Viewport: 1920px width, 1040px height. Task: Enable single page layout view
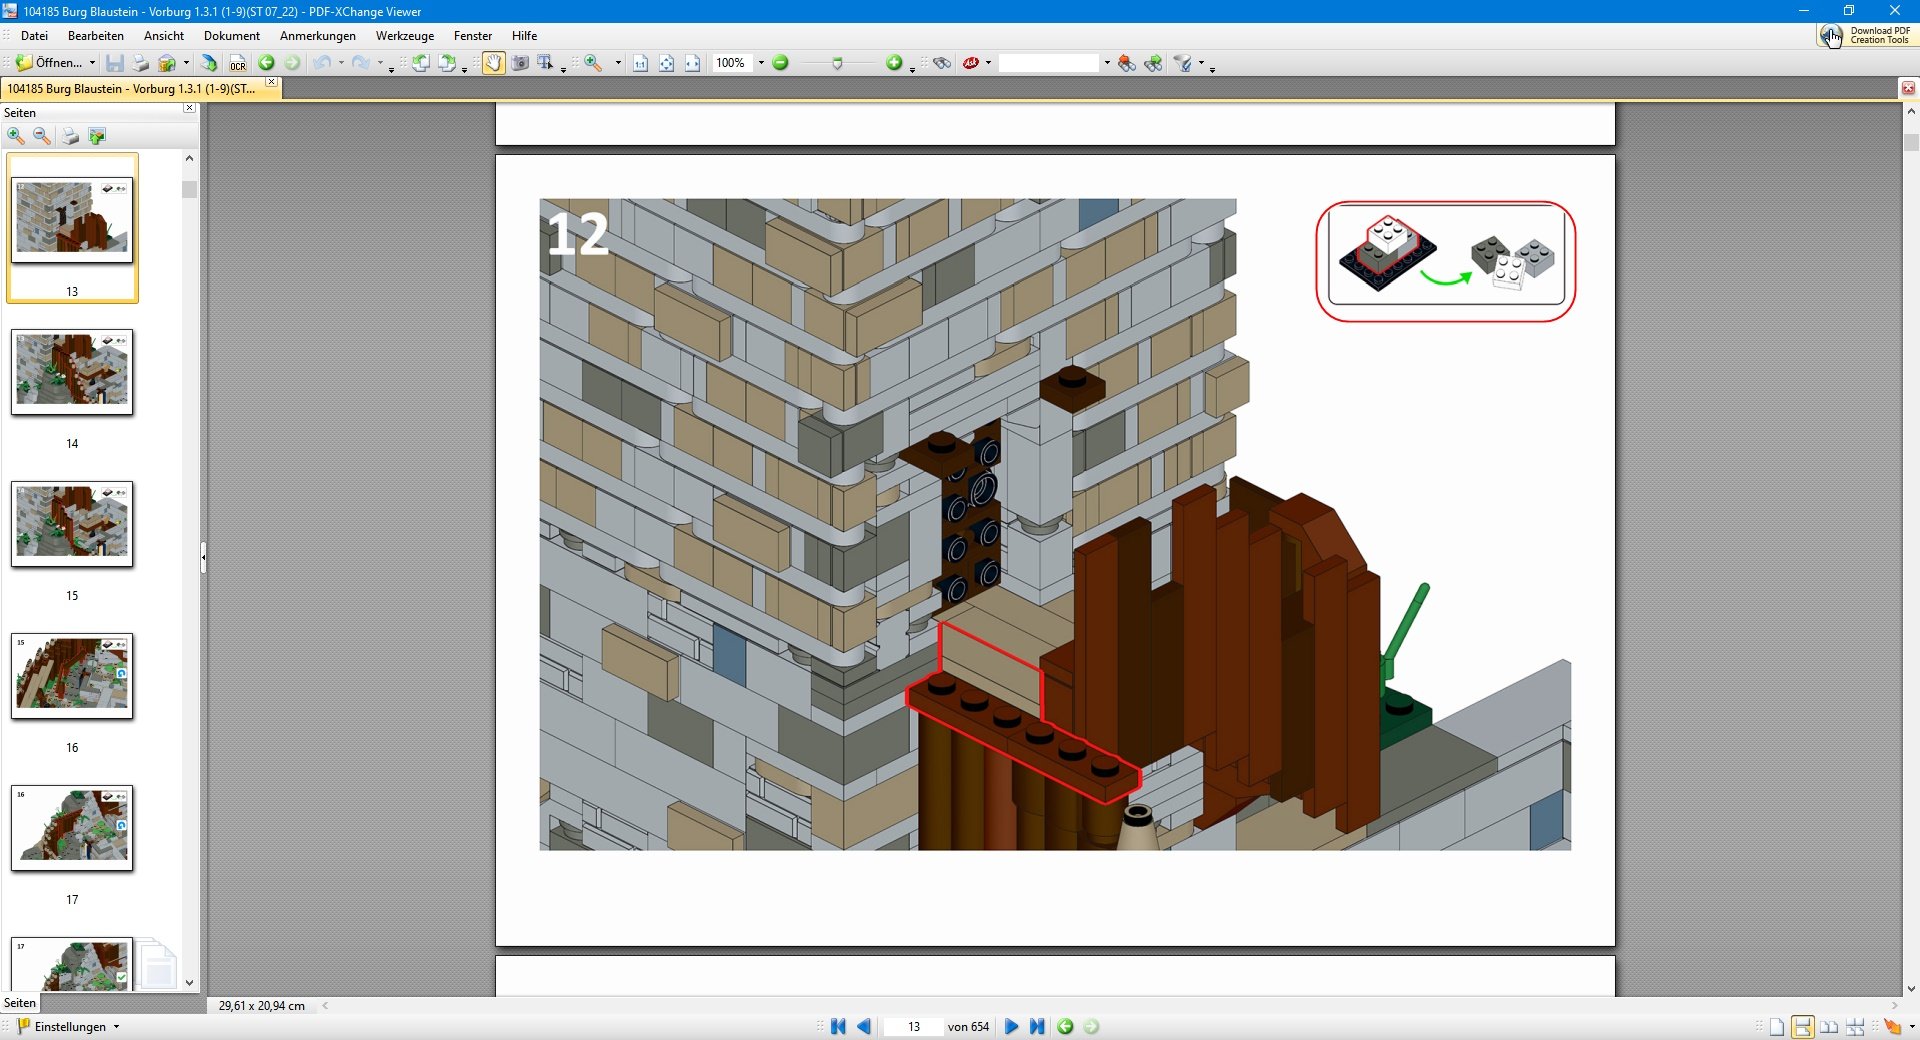1777,1027
